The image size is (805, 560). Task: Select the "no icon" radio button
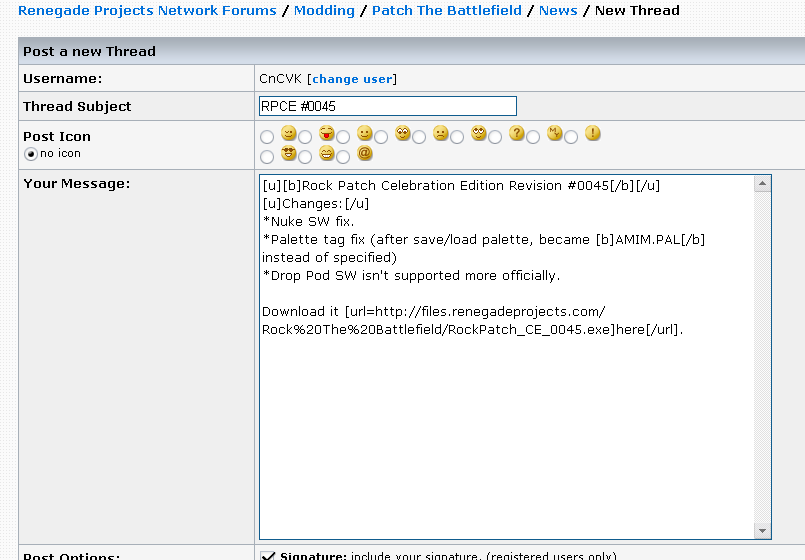[31, 154]
